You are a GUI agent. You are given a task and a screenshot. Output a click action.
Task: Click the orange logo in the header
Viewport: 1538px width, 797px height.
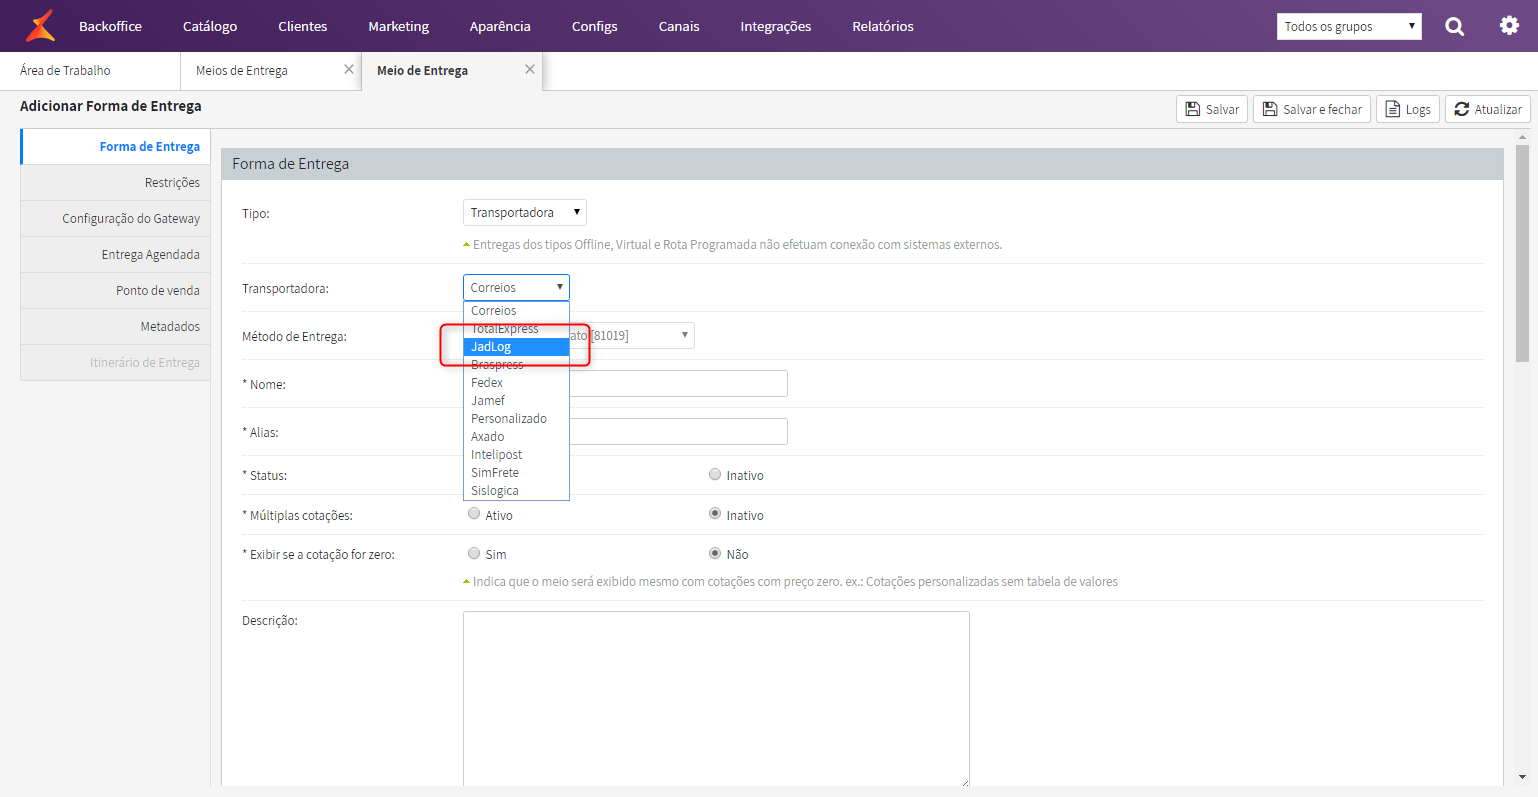point(40,26)
